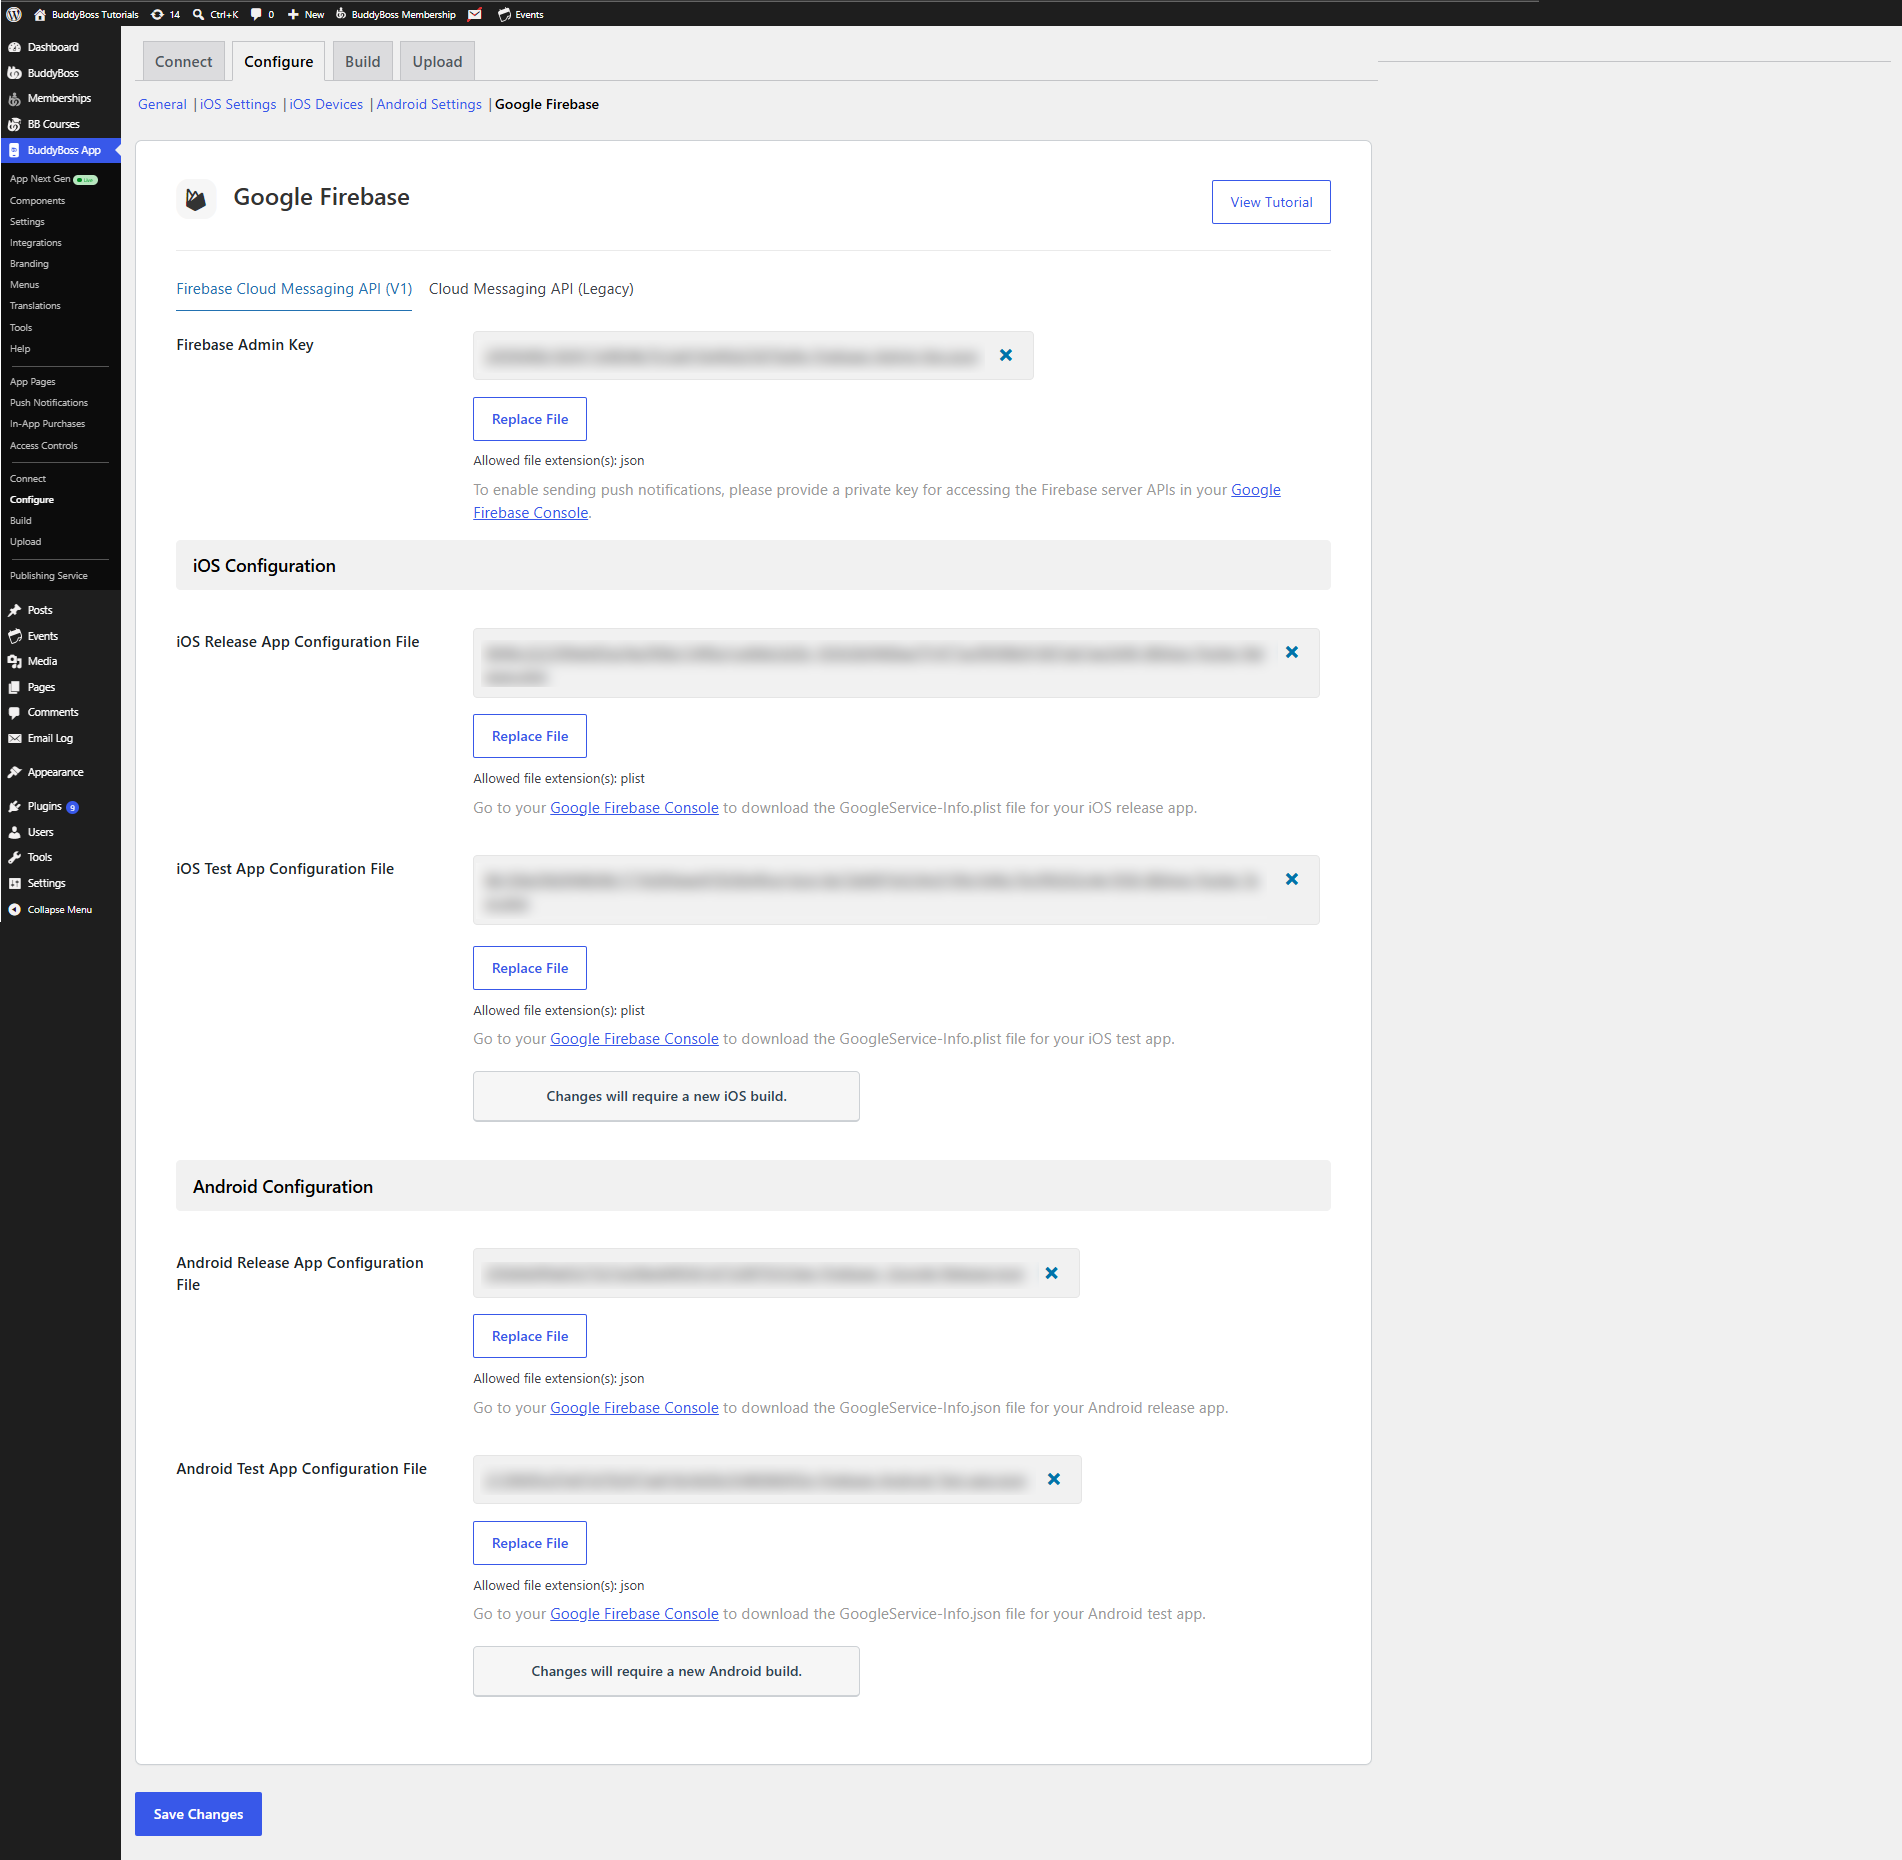Remove the iOS Release App configuration file
The image size is (1902, 1860).
[1292, 652]
